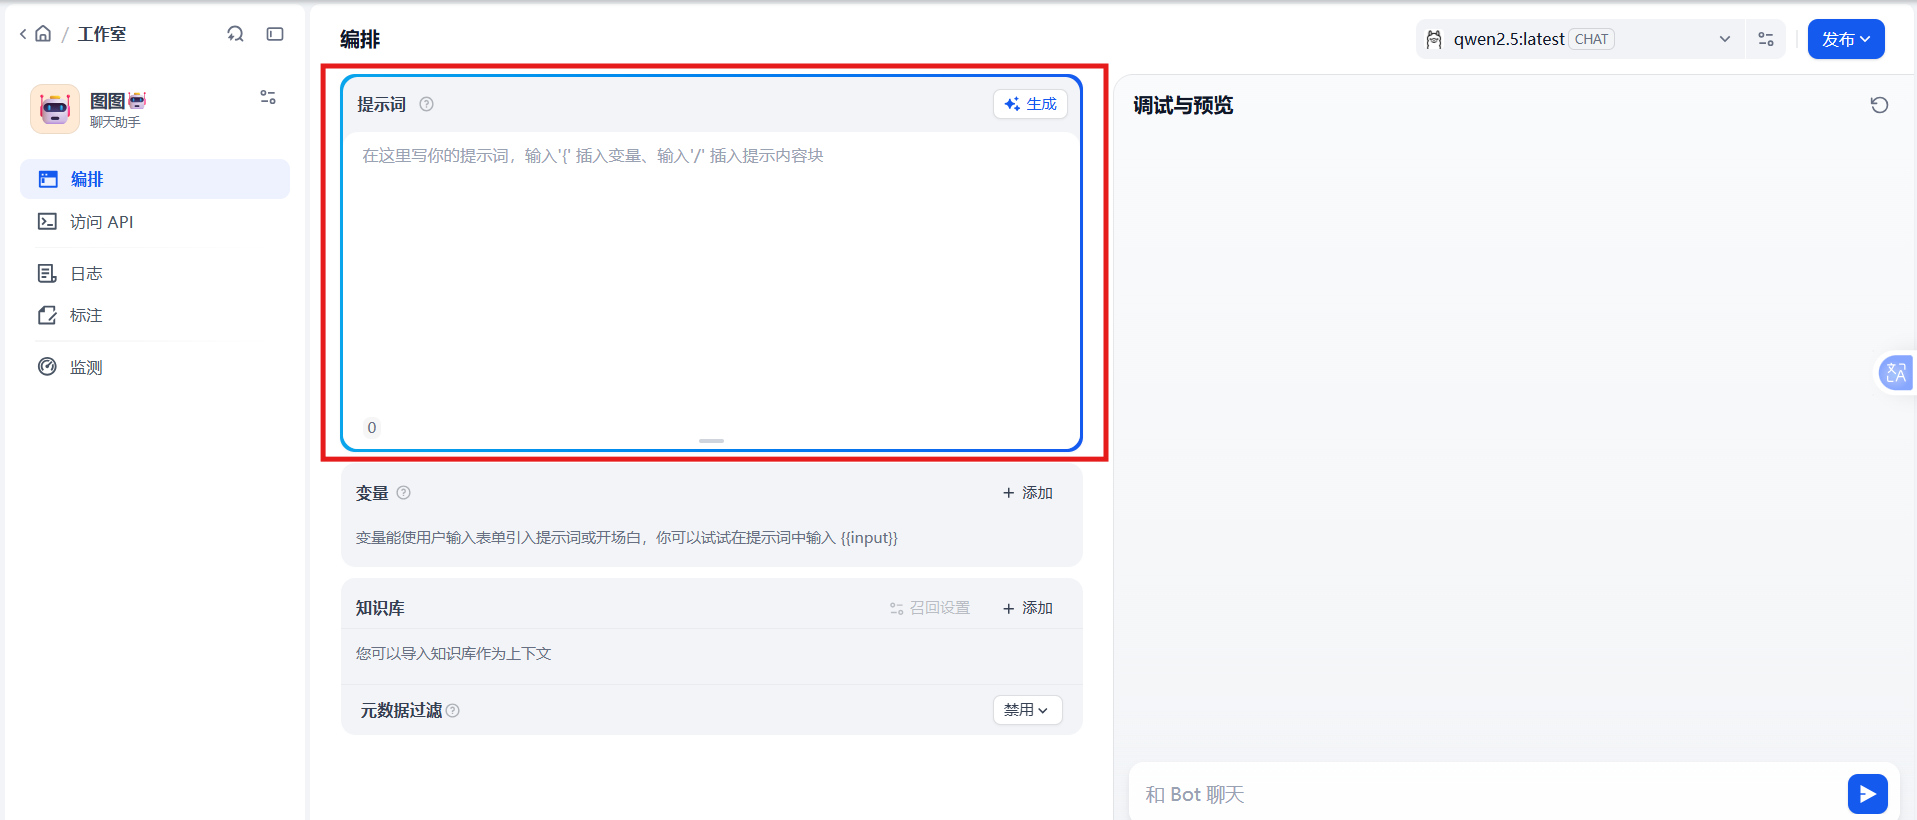1917x820 pixels.
Task: Open the 标注 menu item
Action: 155,315
